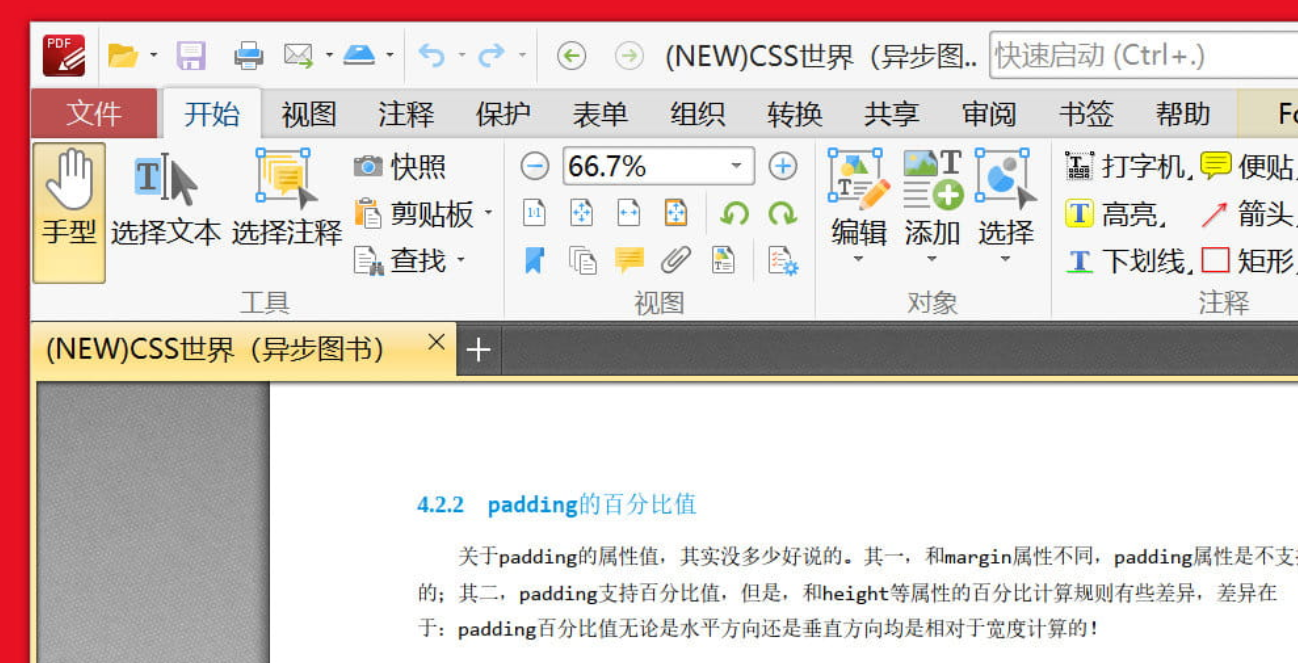
Task: Show the page thumbnails panel
Action: 582,261
